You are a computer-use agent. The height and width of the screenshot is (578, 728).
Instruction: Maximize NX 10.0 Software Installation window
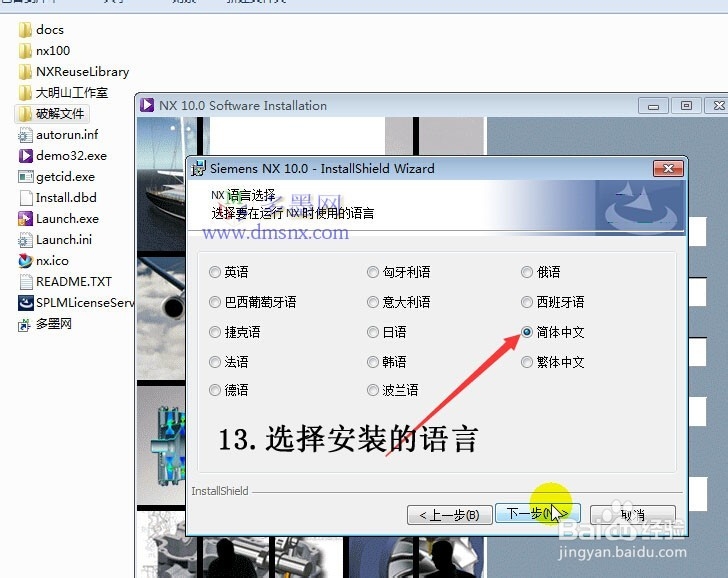686,106
